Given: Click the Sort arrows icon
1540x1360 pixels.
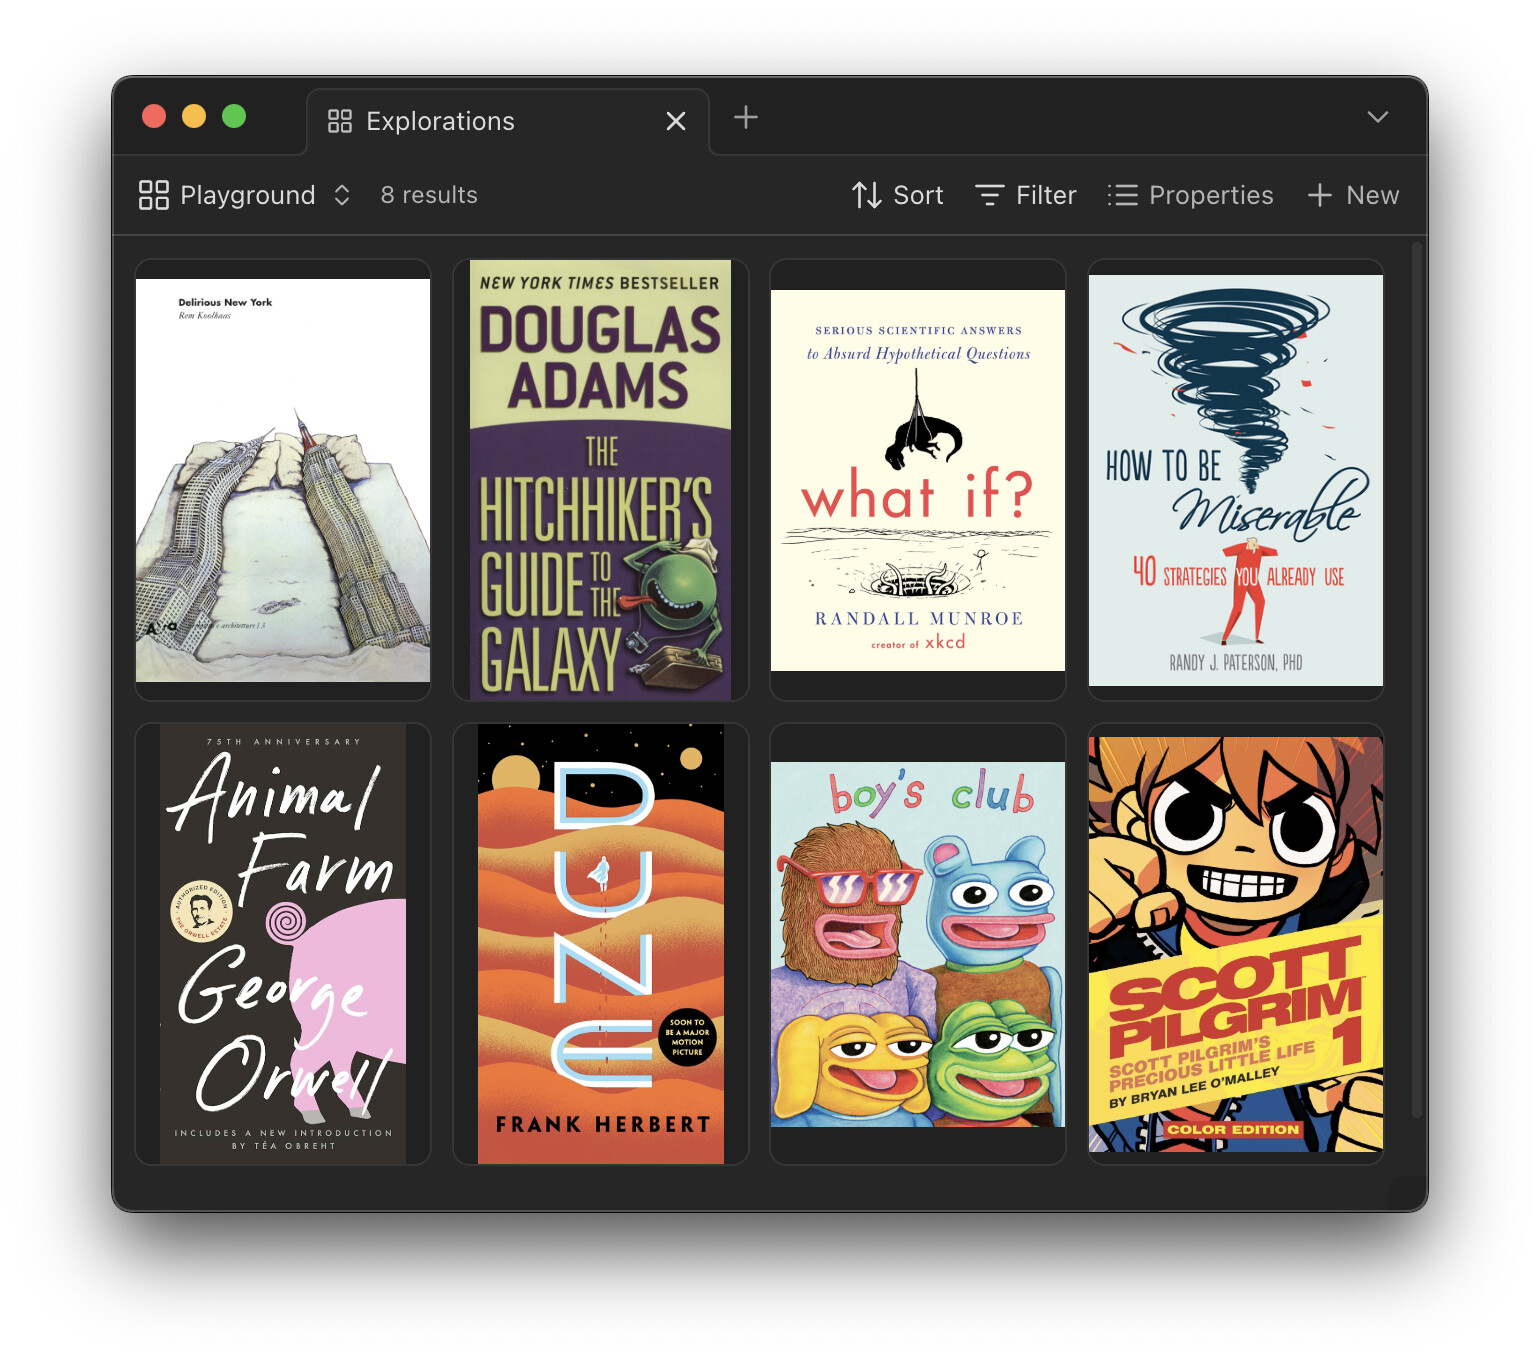Looking at the screenshot, I should 866,195.
